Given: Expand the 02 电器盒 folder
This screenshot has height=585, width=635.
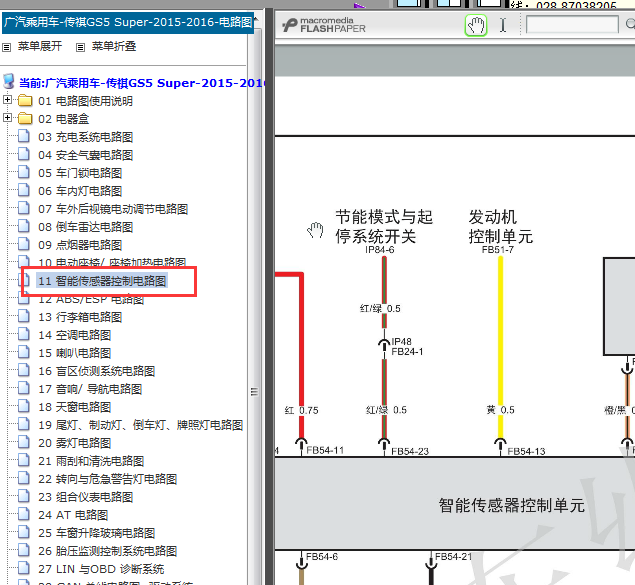Looking at the screenshot, I should (x=7, y=117).
